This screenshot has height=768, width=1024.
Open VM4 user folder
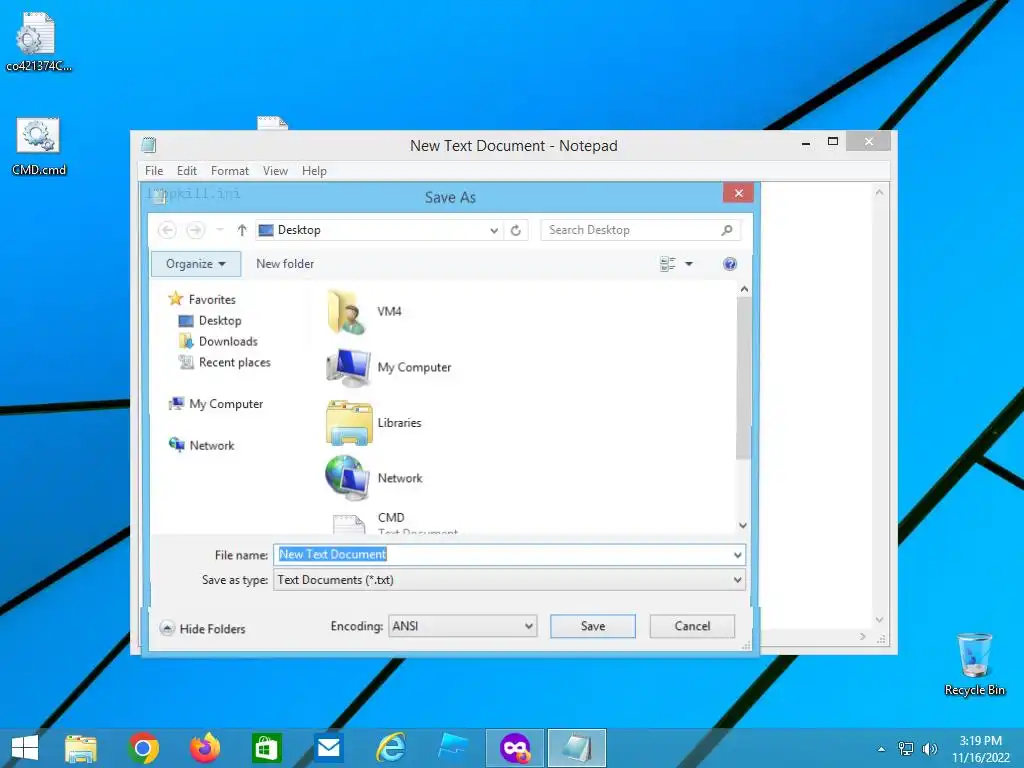[x=364, y=312]
